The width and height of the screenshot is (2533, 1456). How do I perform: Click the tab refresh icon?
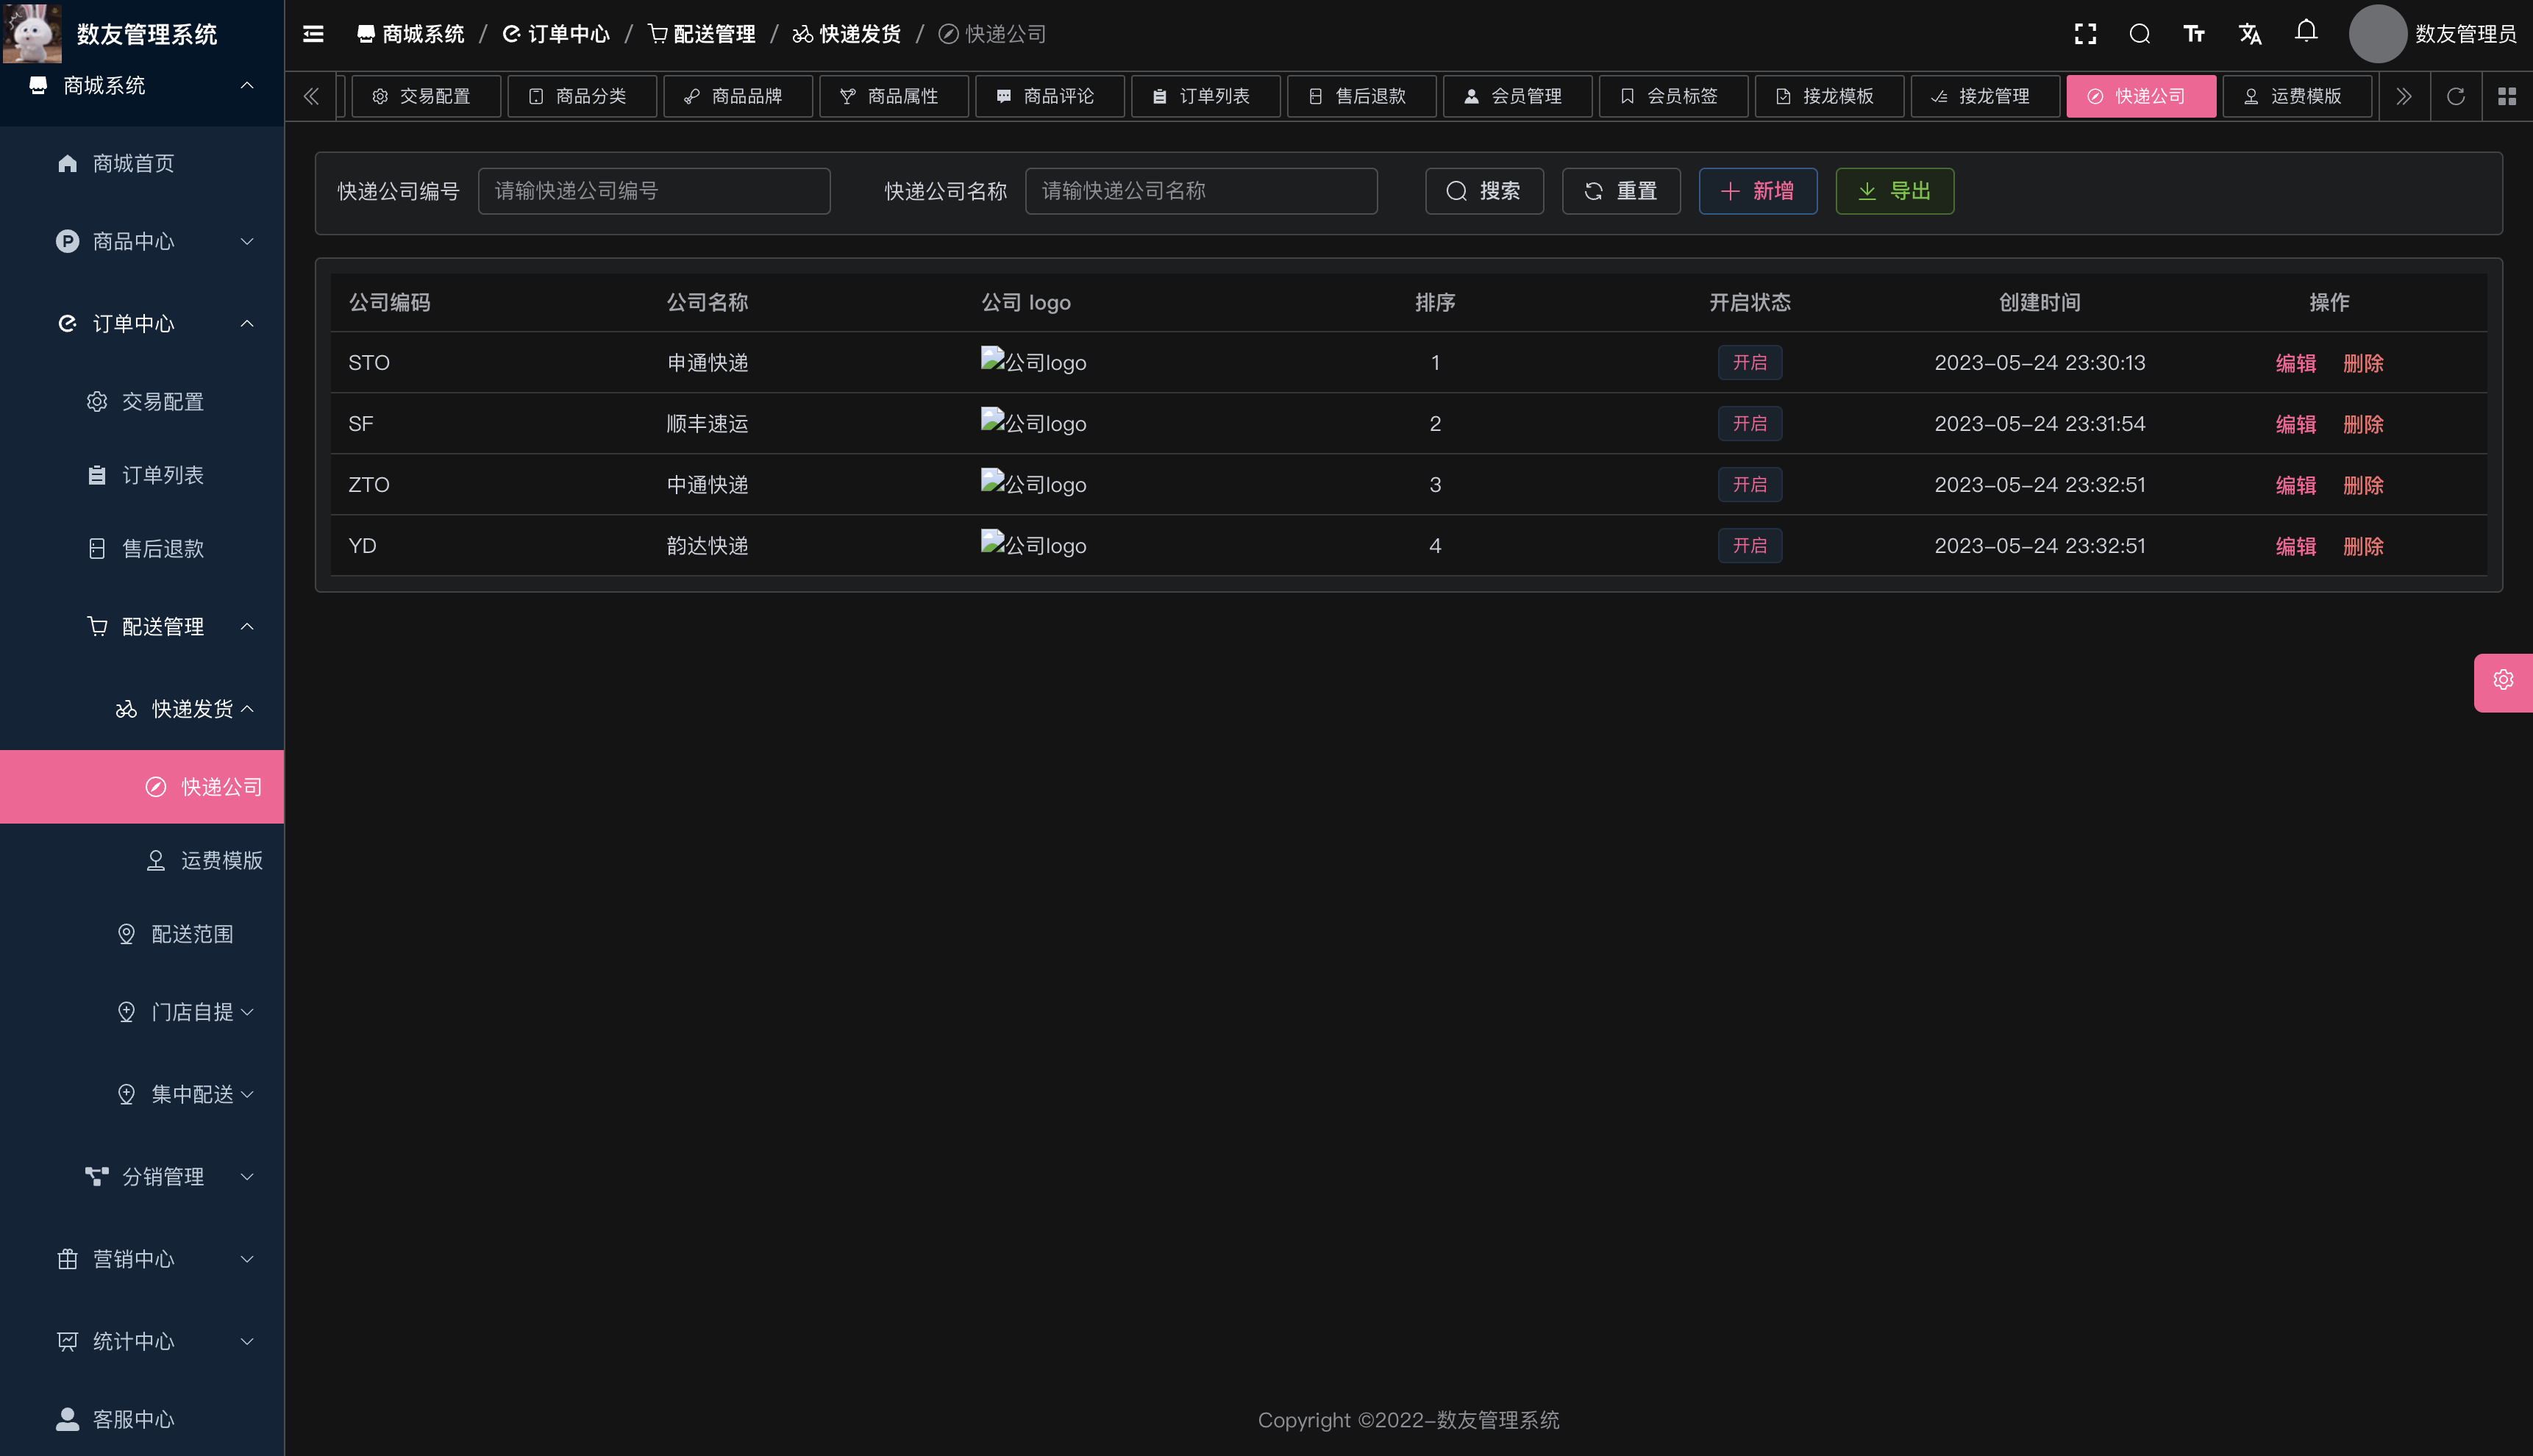[x=2455, y=96]
